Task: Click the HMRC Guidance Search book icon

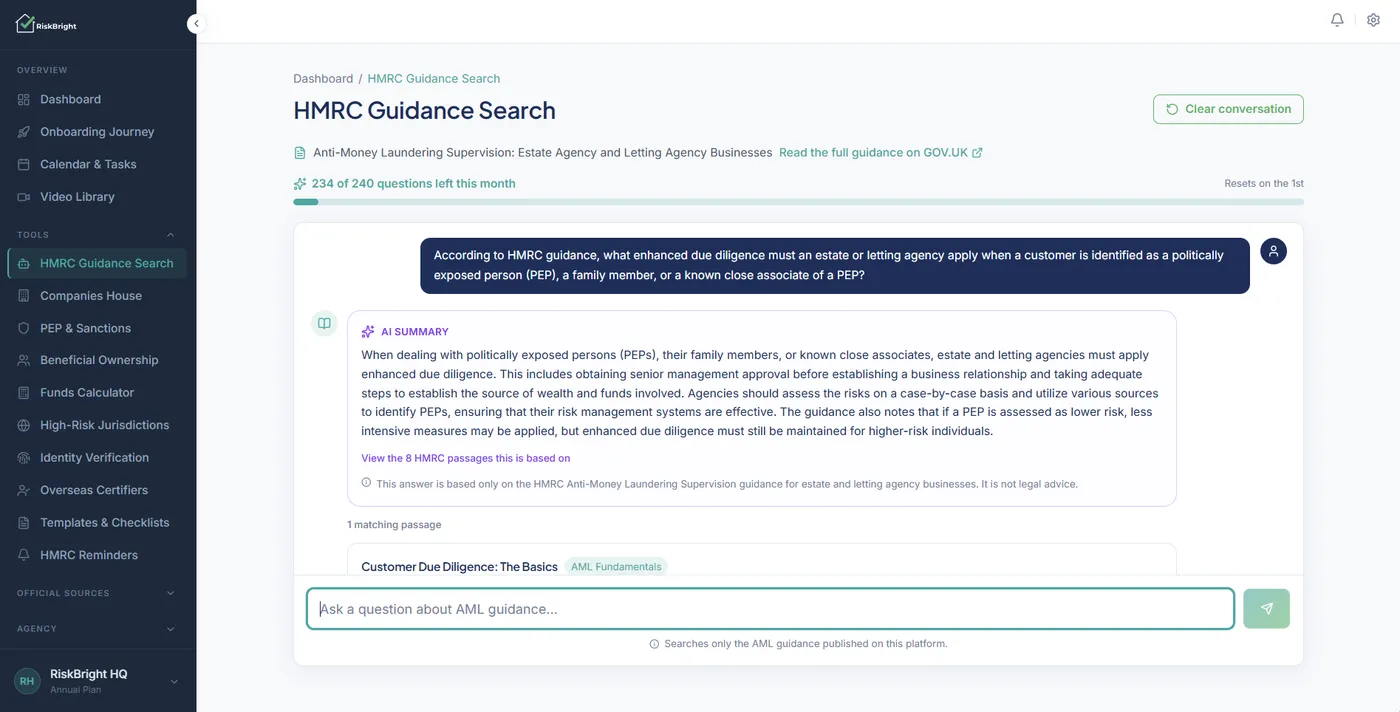Action: pyautogui.click(x=24, y=263)
